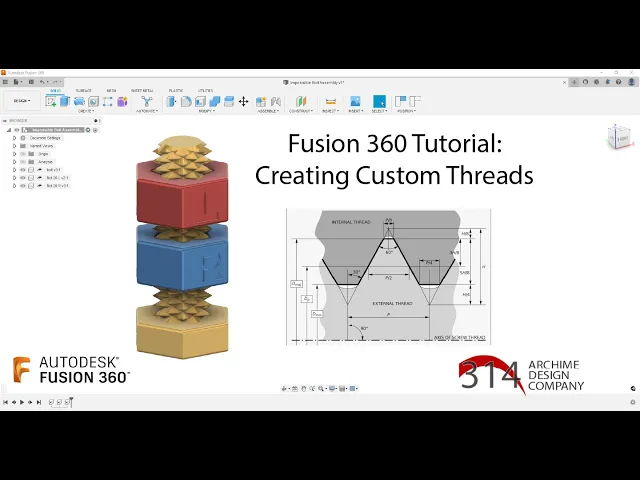Select the Create Sketch tool
640x480 pixels.
51,101
